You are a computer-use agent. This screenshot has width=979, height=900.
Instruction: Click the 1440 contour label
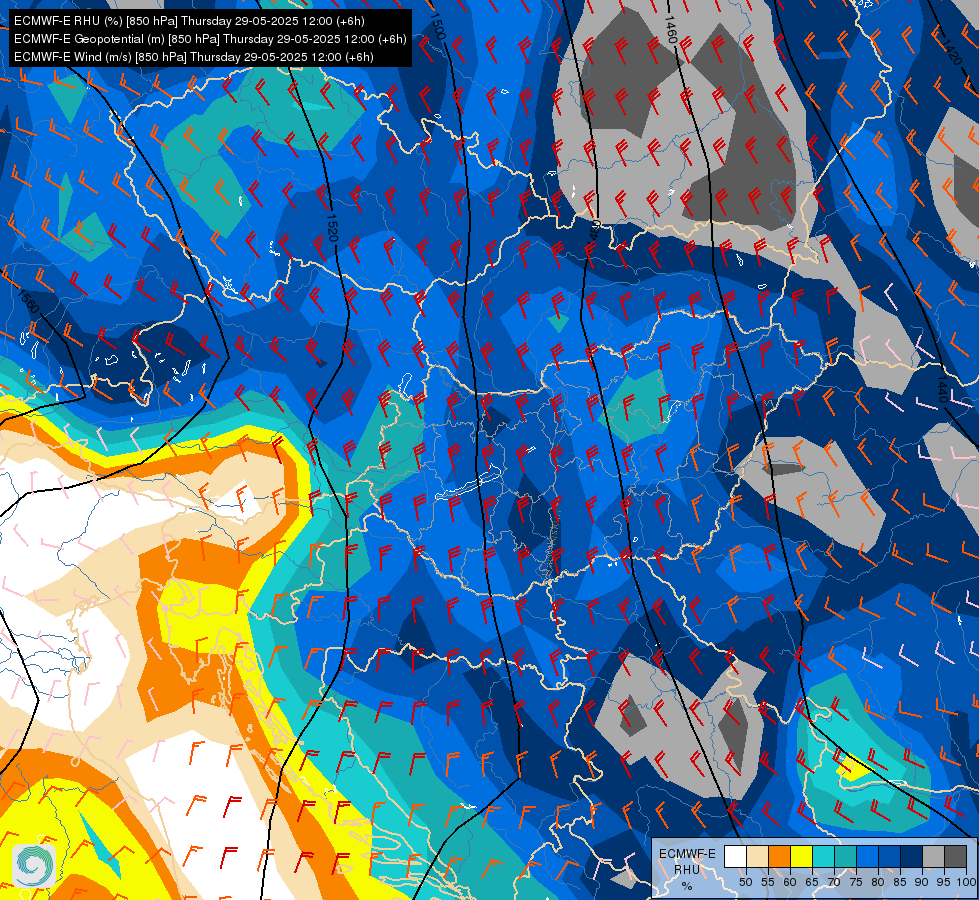pos(942,389)
